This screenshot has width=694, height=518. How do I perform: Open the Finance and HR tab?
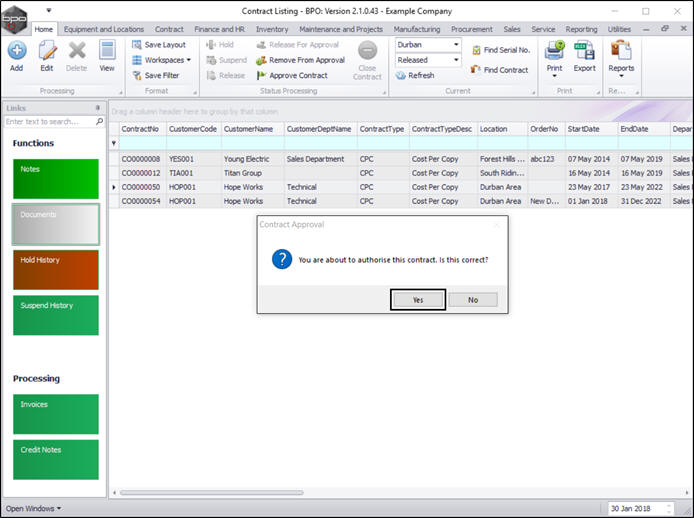click(x=219, y=29)
